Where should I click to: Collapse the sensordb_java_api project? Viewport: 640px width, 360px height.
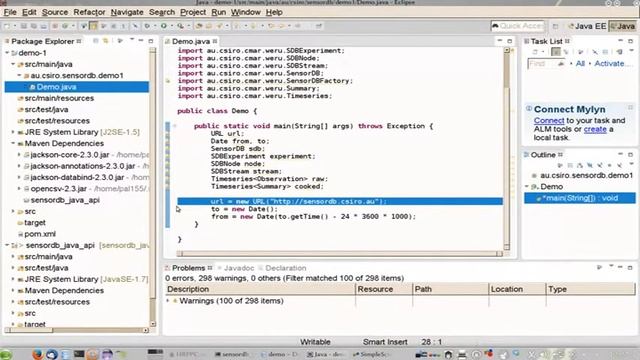pos(7,245)
